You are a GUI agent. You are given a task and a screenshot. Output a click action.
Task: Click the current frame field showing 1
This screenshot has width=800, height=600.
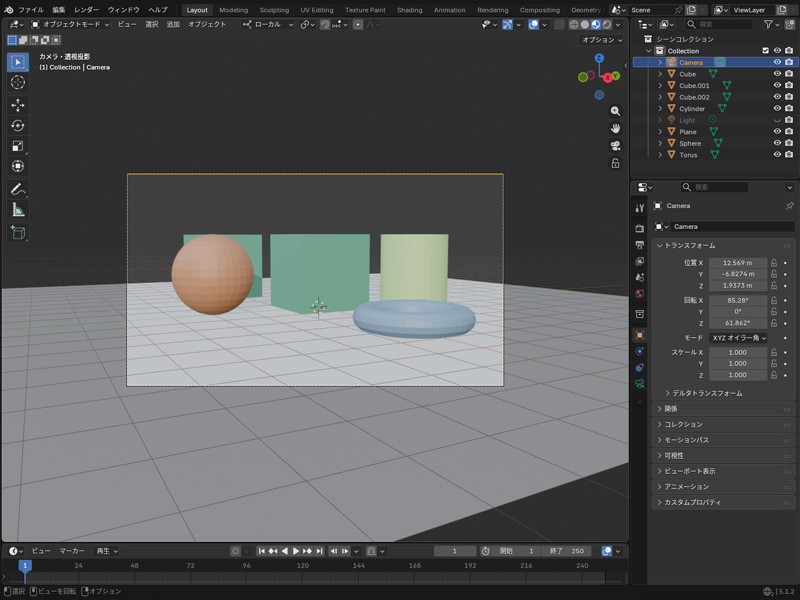point(455,551)
